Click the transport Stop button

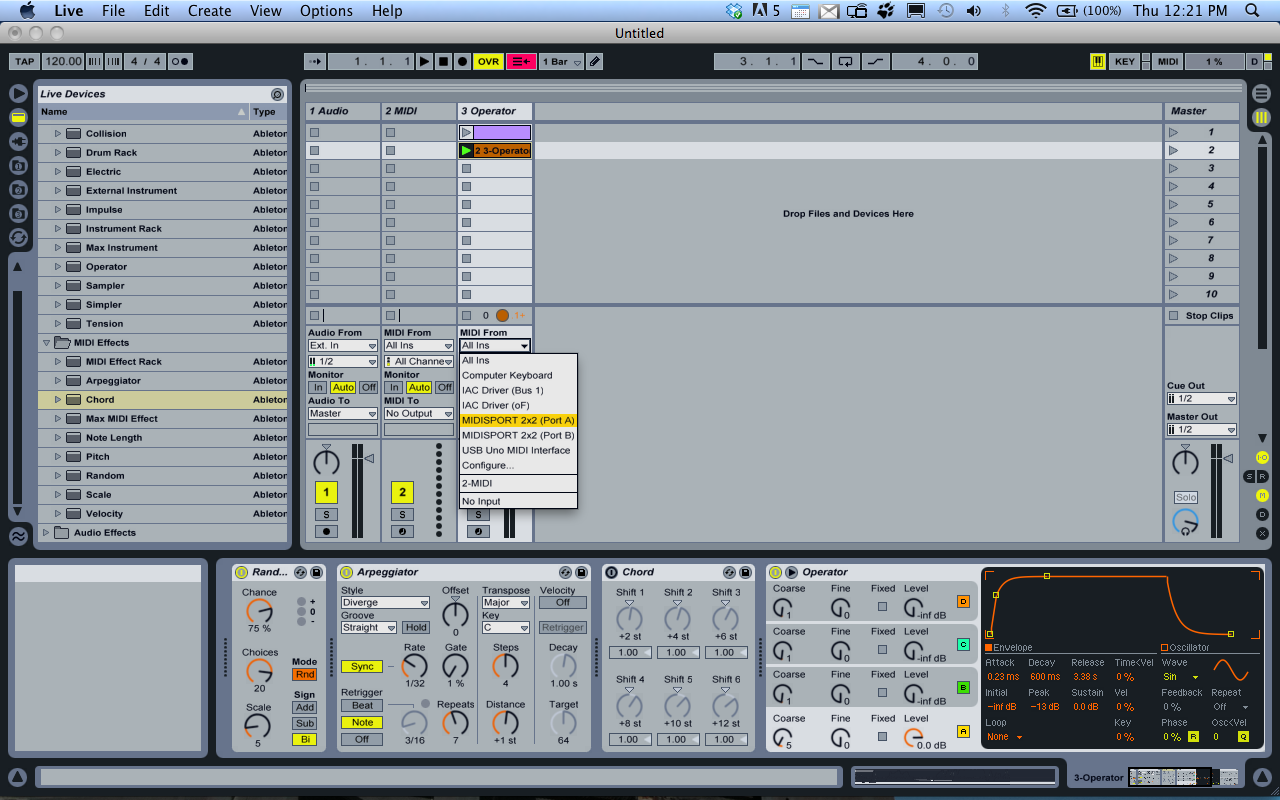(443, 61)
